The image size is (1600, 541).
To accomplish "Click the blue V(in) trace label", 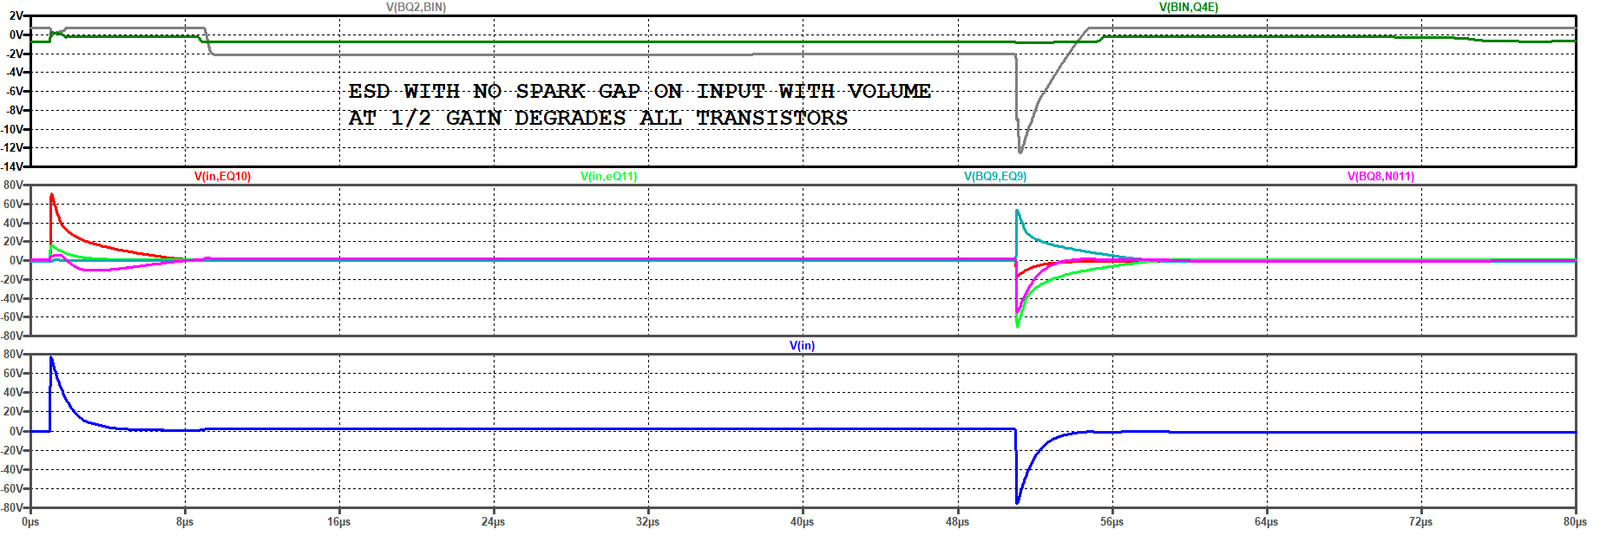I will coord(801,346).
